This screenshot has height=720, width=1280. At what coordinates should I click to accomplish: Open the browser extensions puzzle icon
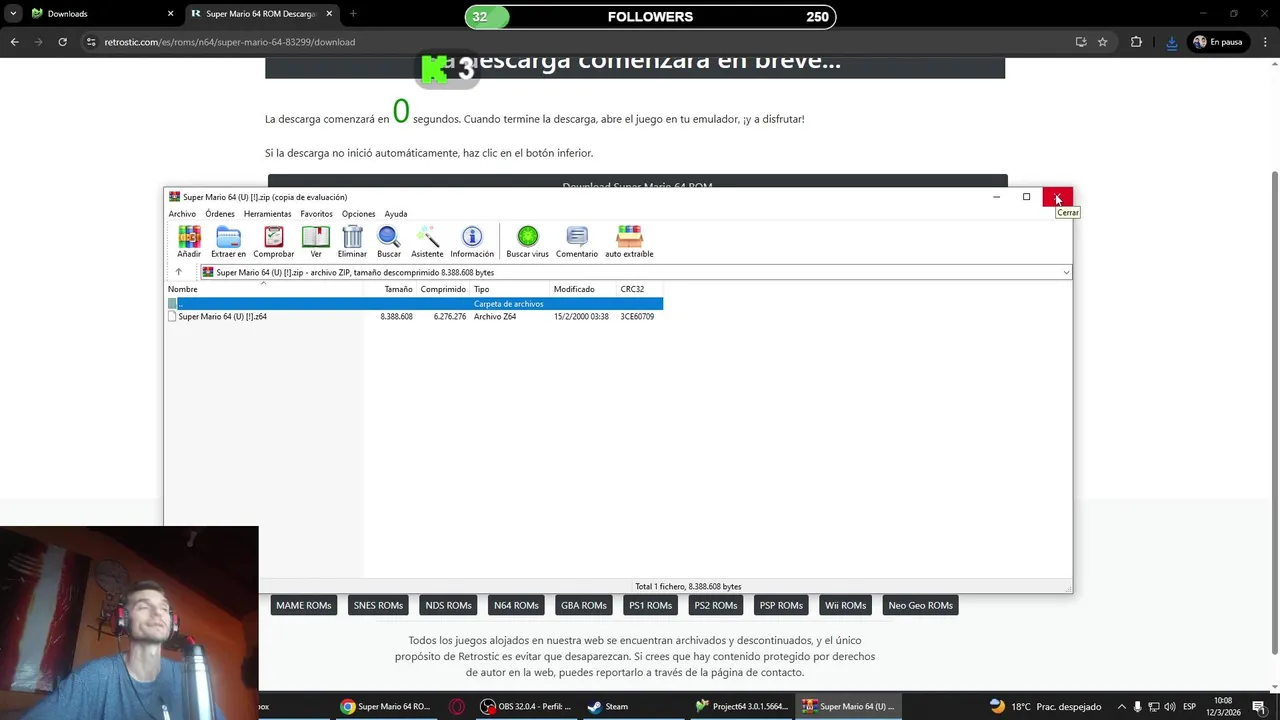click(1136, 42)
